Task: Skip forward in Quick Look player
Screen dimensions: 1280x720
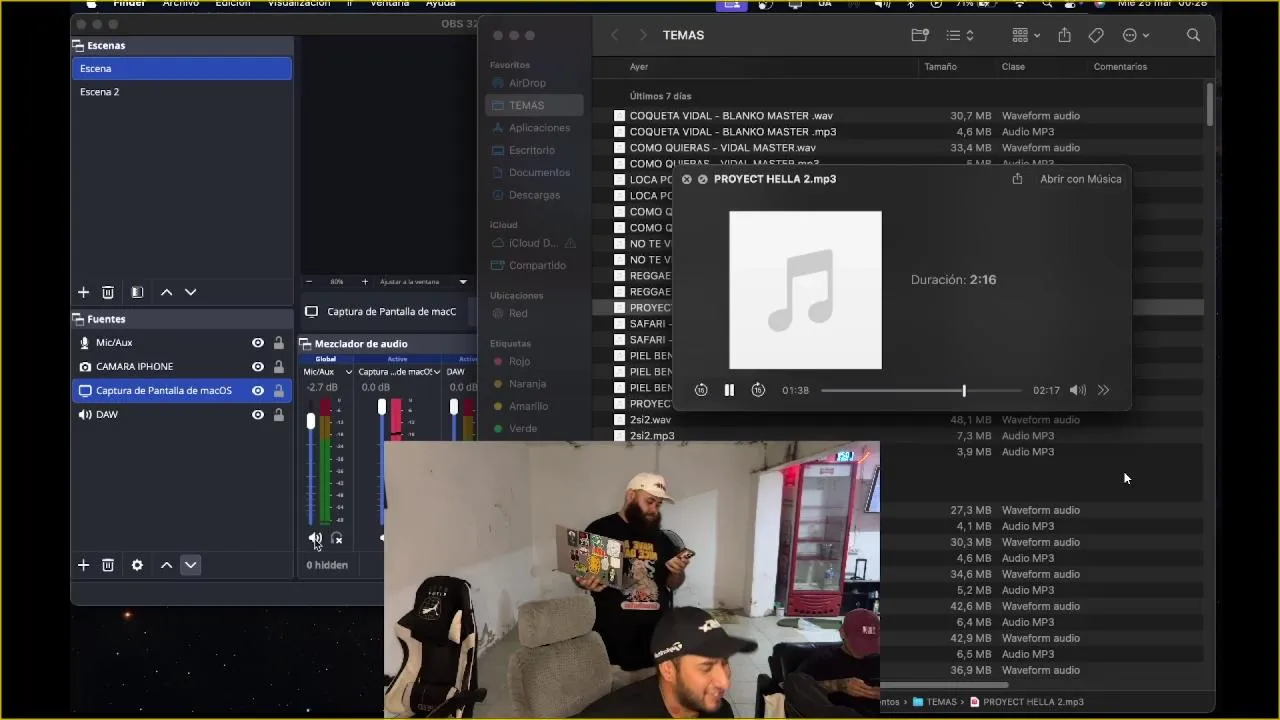Action: tap(758, 390)
